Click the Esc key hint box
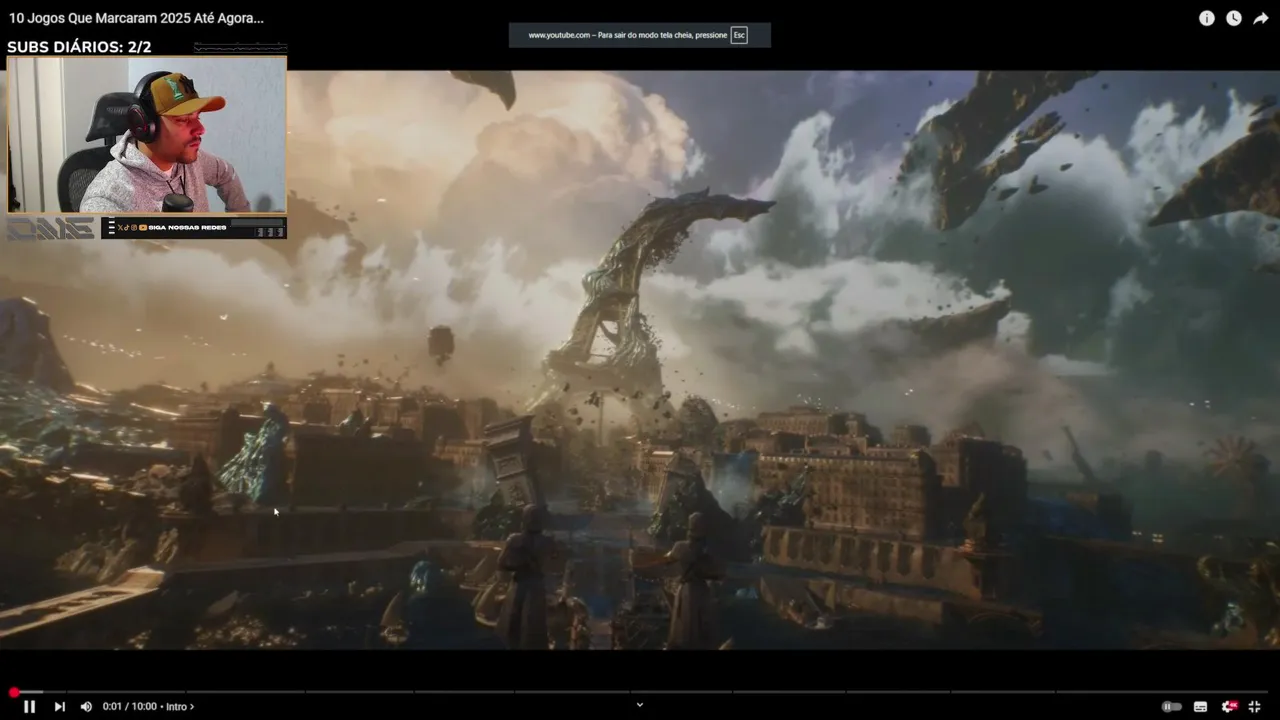 click(x=739, y=35)
